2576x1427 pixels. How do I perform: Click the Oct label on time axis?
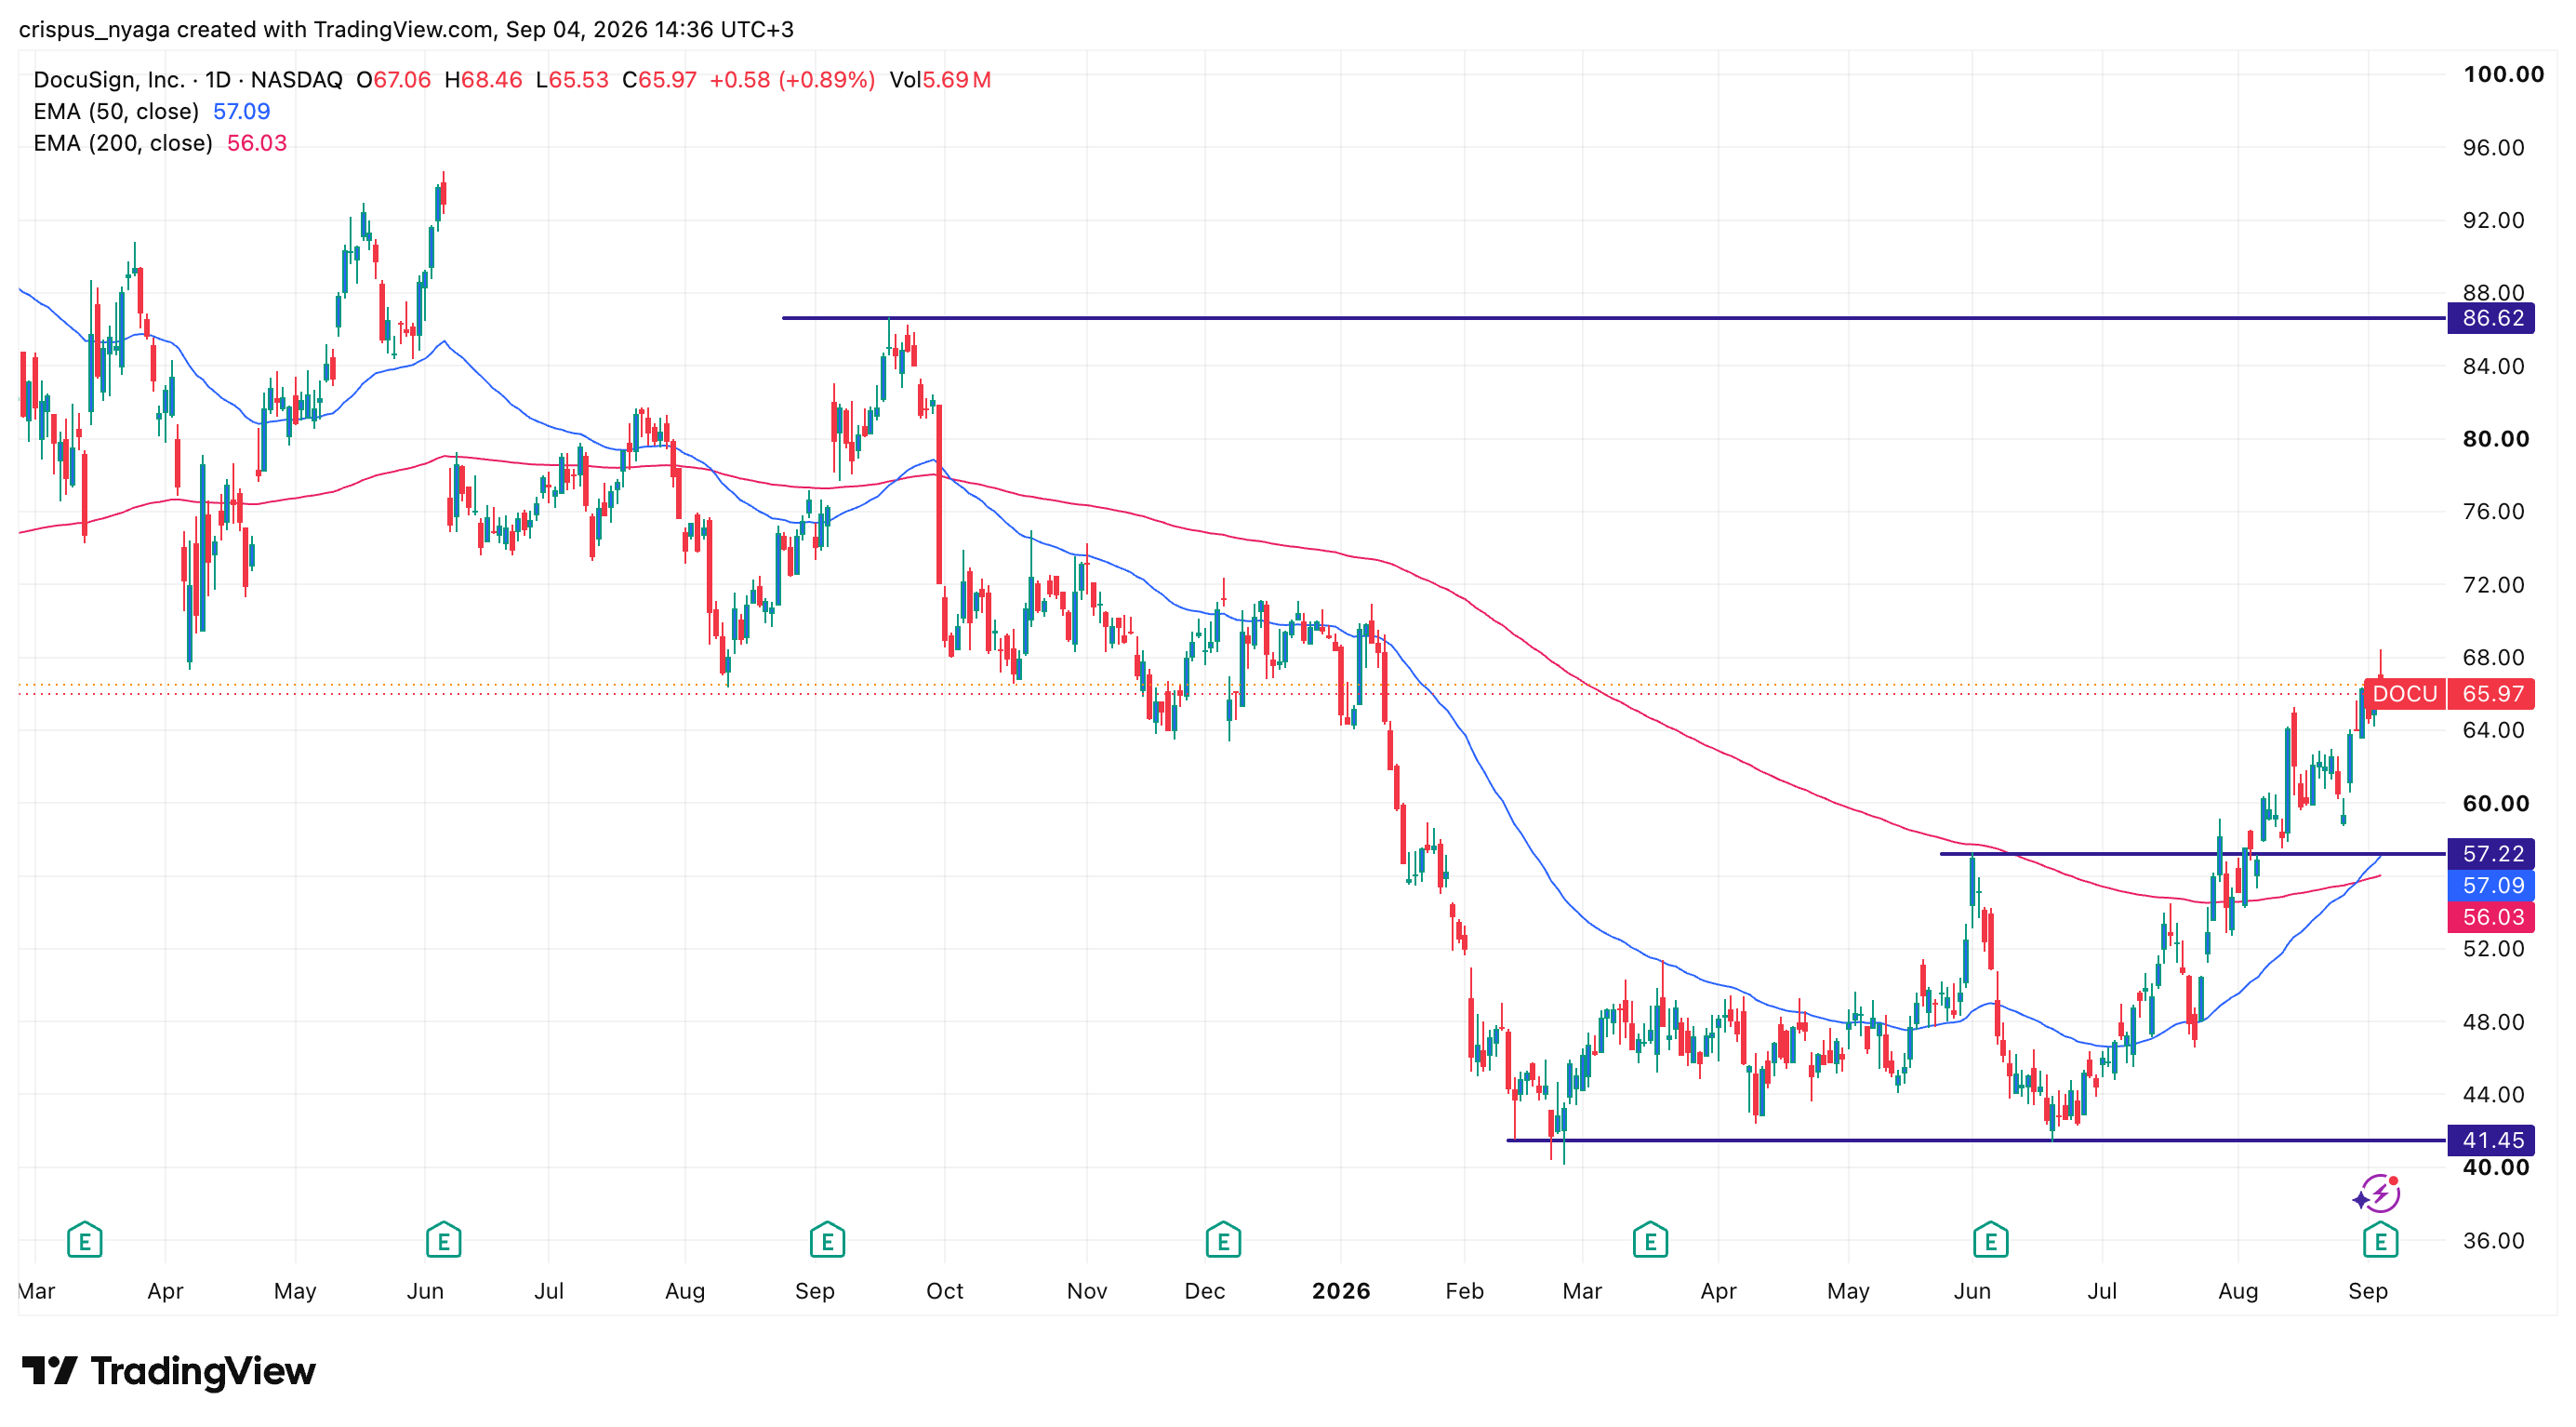(x=945, y=1291)
